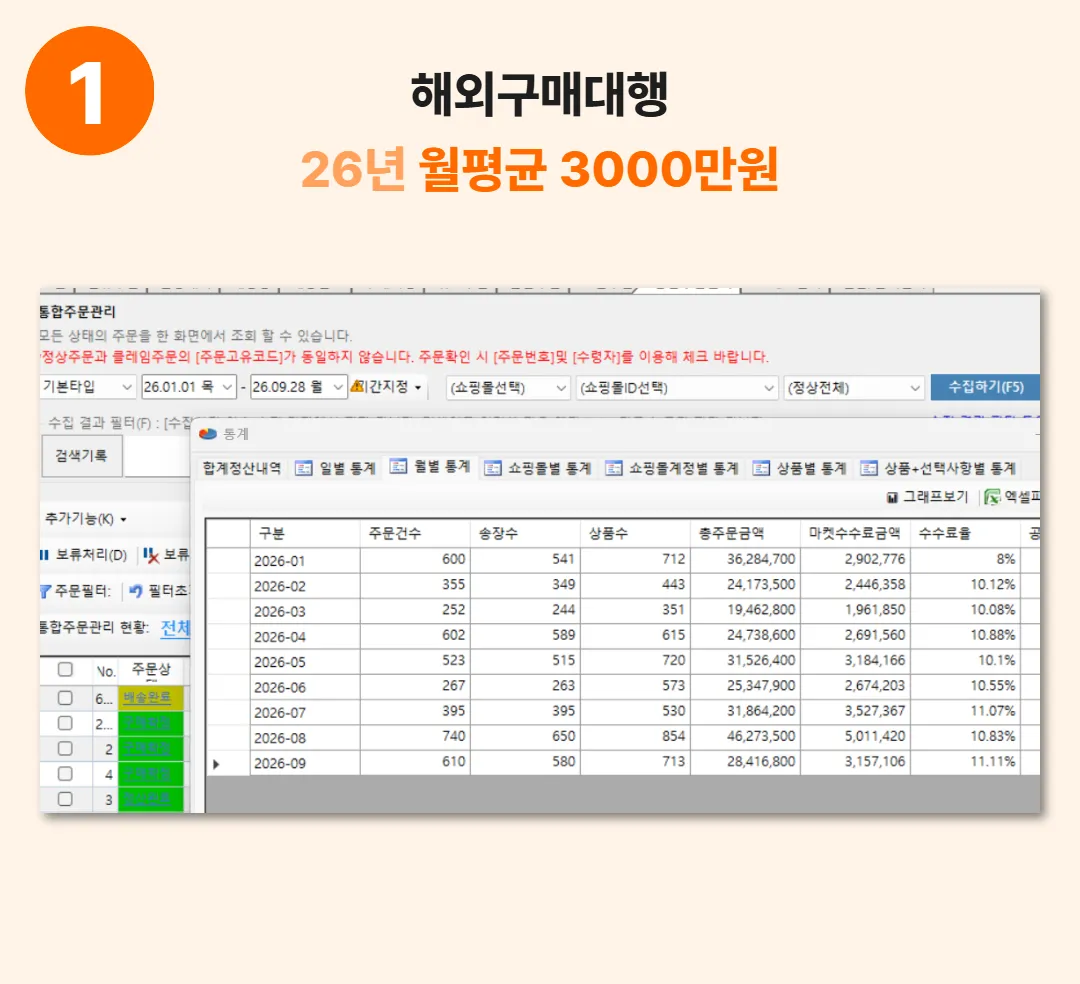
Task: Sort by the 총주문금액 column header
Action: (745, 534)
